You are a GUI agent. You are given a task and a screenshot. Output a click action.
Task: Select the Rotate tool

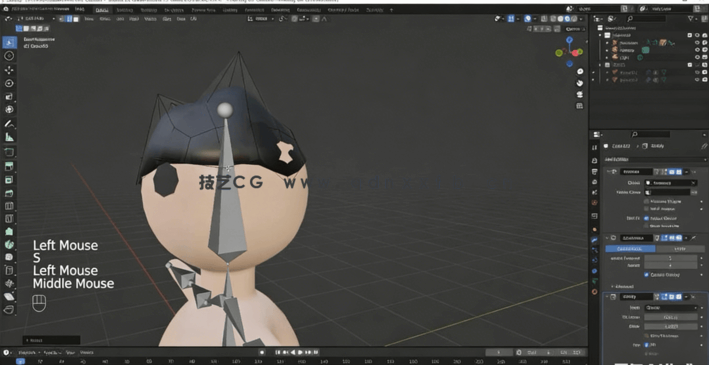point(9,84)
